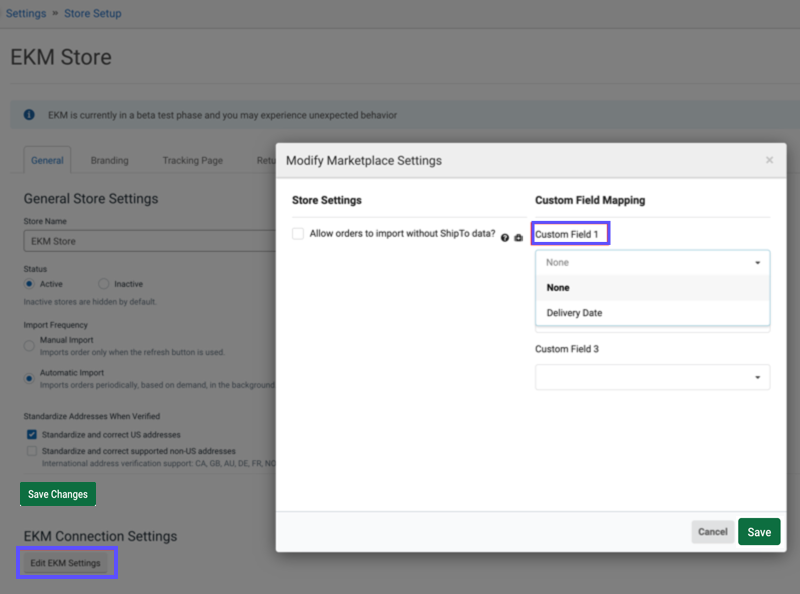The width and height of the screenshot is (800, 594).
Task: Select the Inactive status radio button
Action: pos(104,284)
